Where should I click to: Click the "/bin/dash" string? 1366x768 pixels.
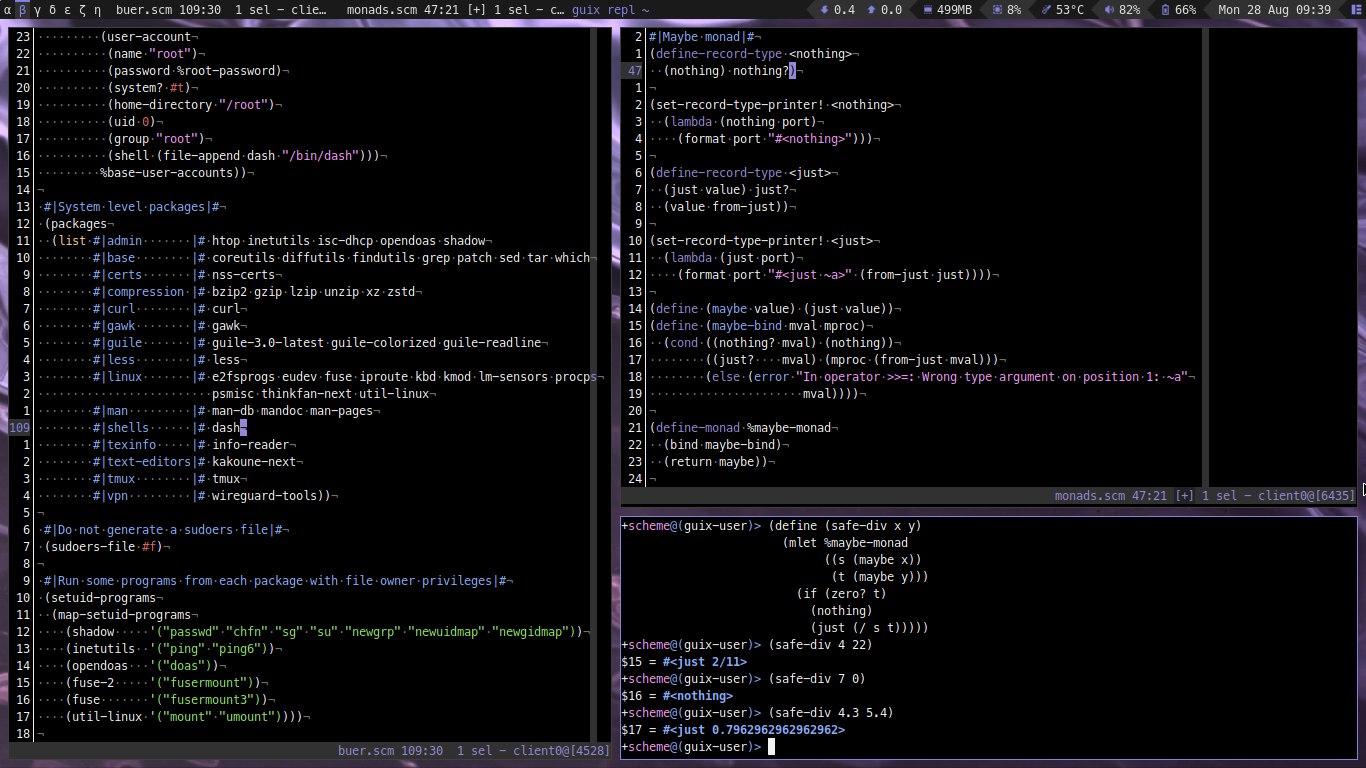tap(322, 156)
